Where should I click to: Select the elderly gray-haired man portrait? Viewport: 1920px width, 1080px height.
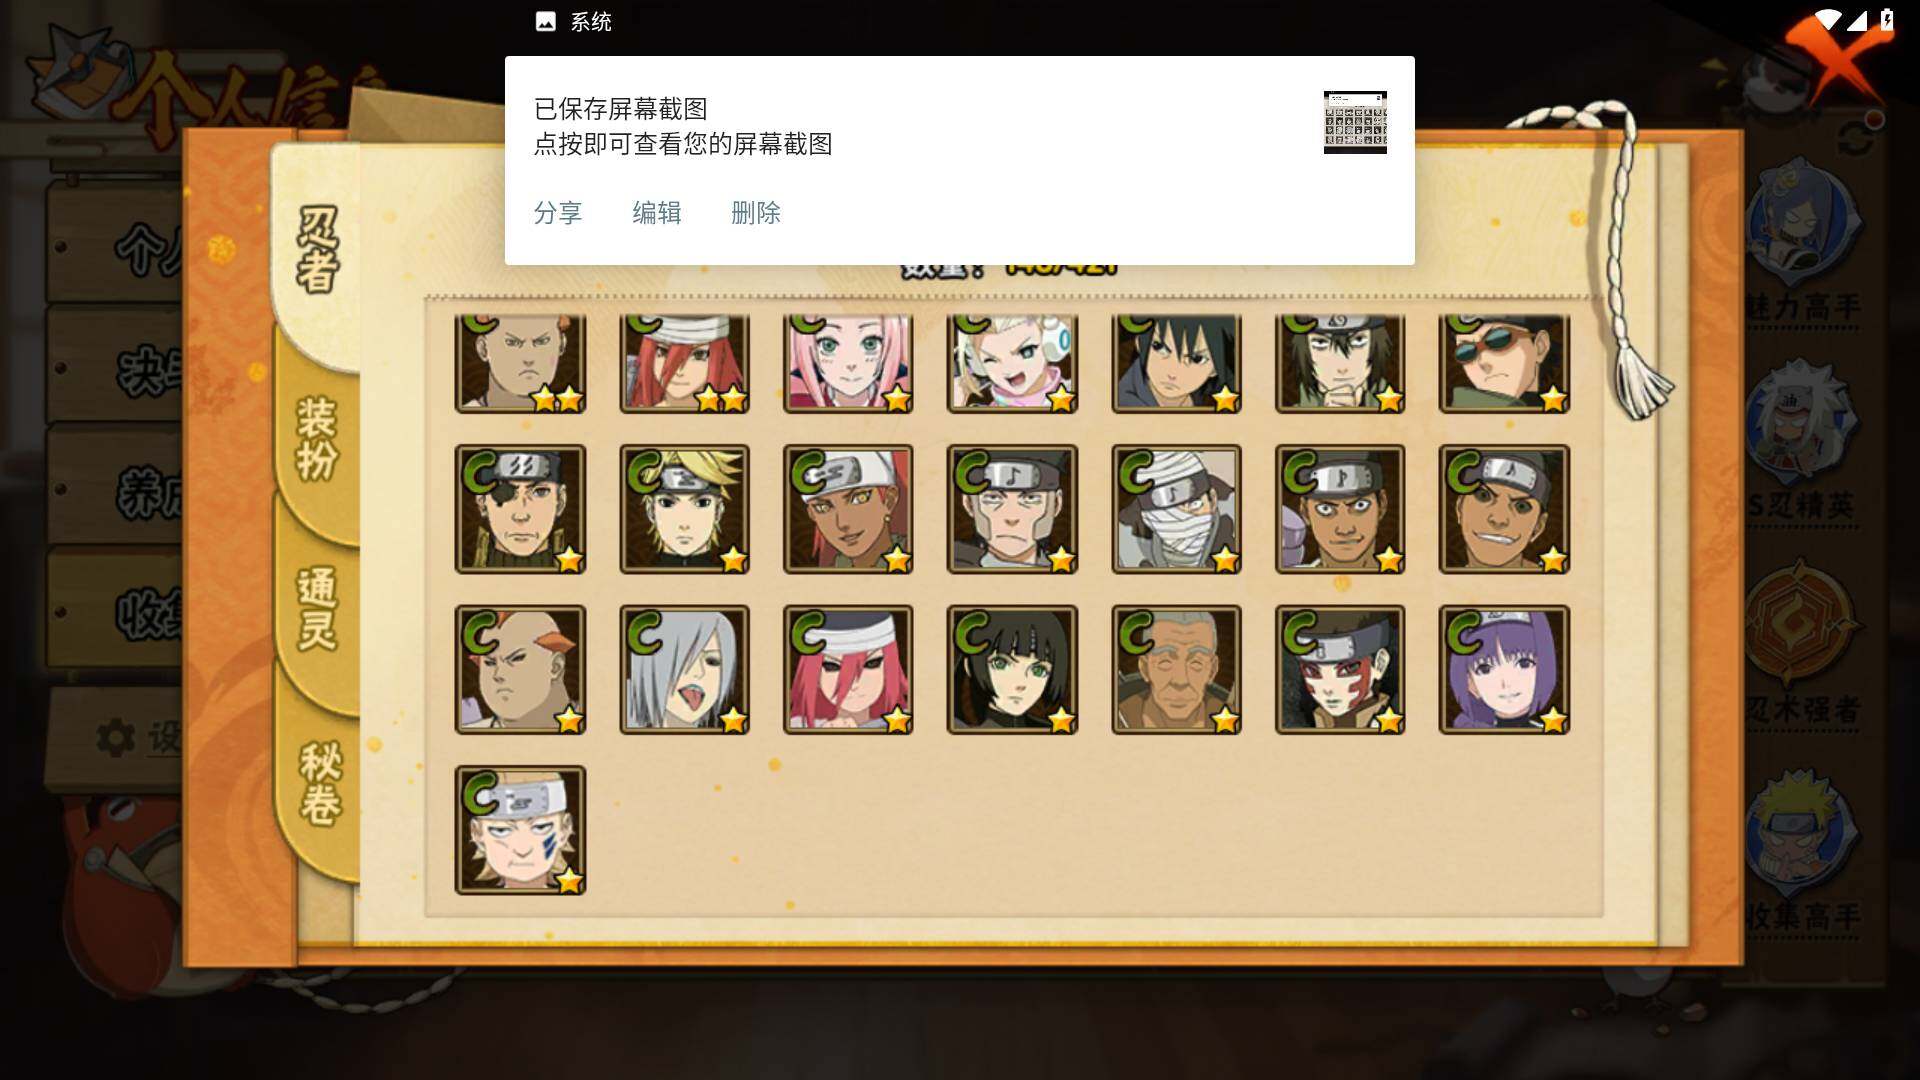coord(1176,670)
